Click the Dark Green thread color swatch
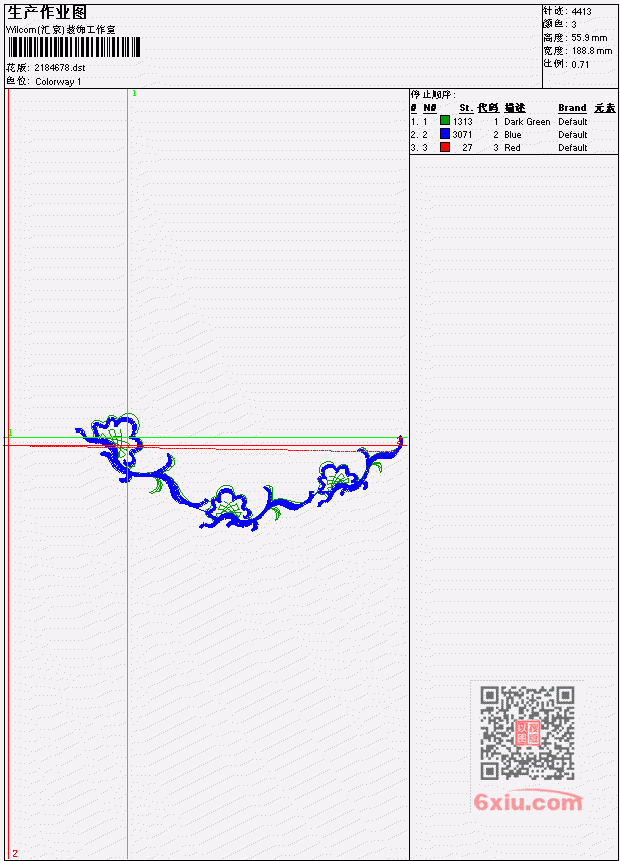This screenshot has width=620, height=861. (x=445, y=121)
